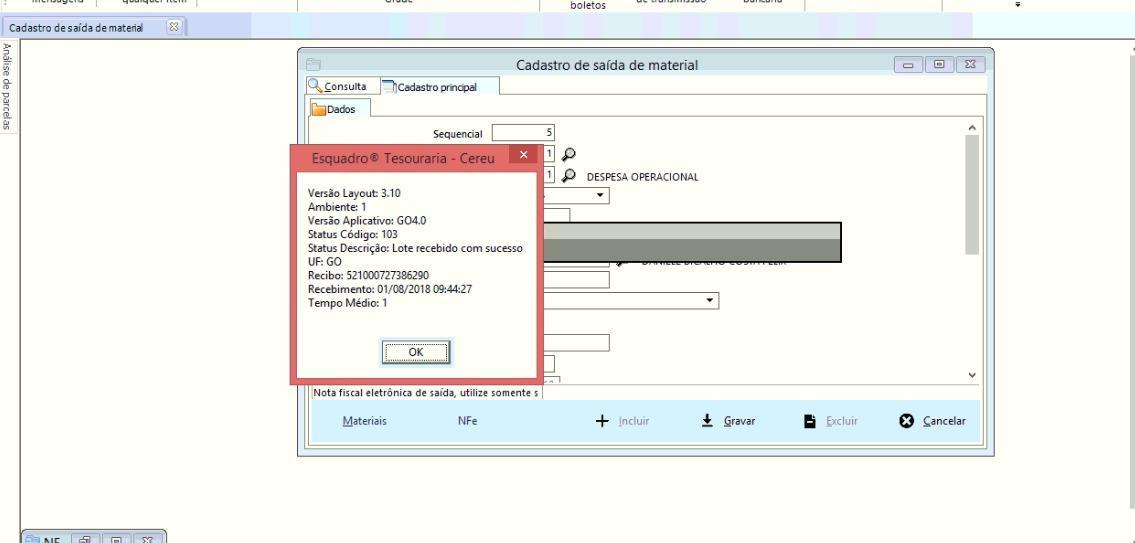Image resolution: width=1135 pixels, height=543 pixels.
Task: Click the Excluir button
Action: [831, 421]
